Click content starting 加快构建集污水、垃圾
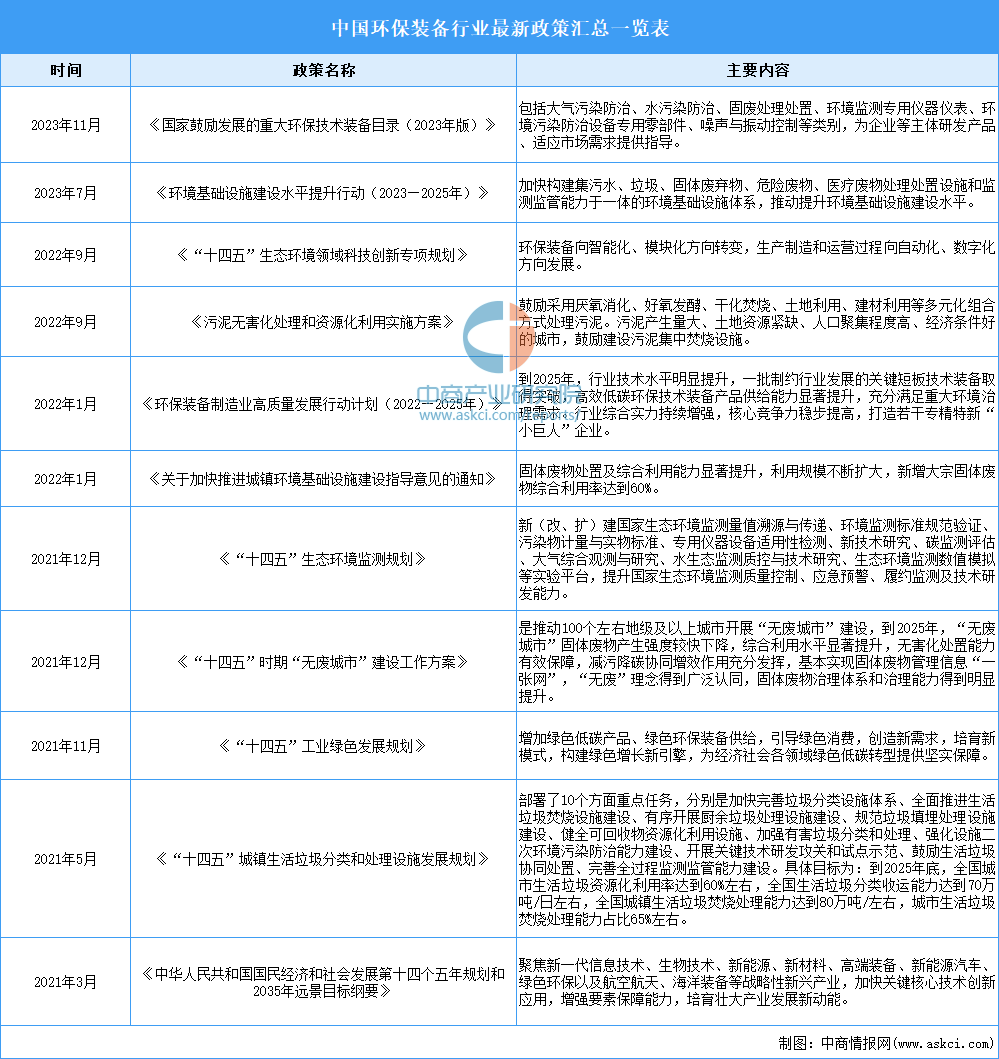This screenshot has width=999, height=1059. coord(757,193)
